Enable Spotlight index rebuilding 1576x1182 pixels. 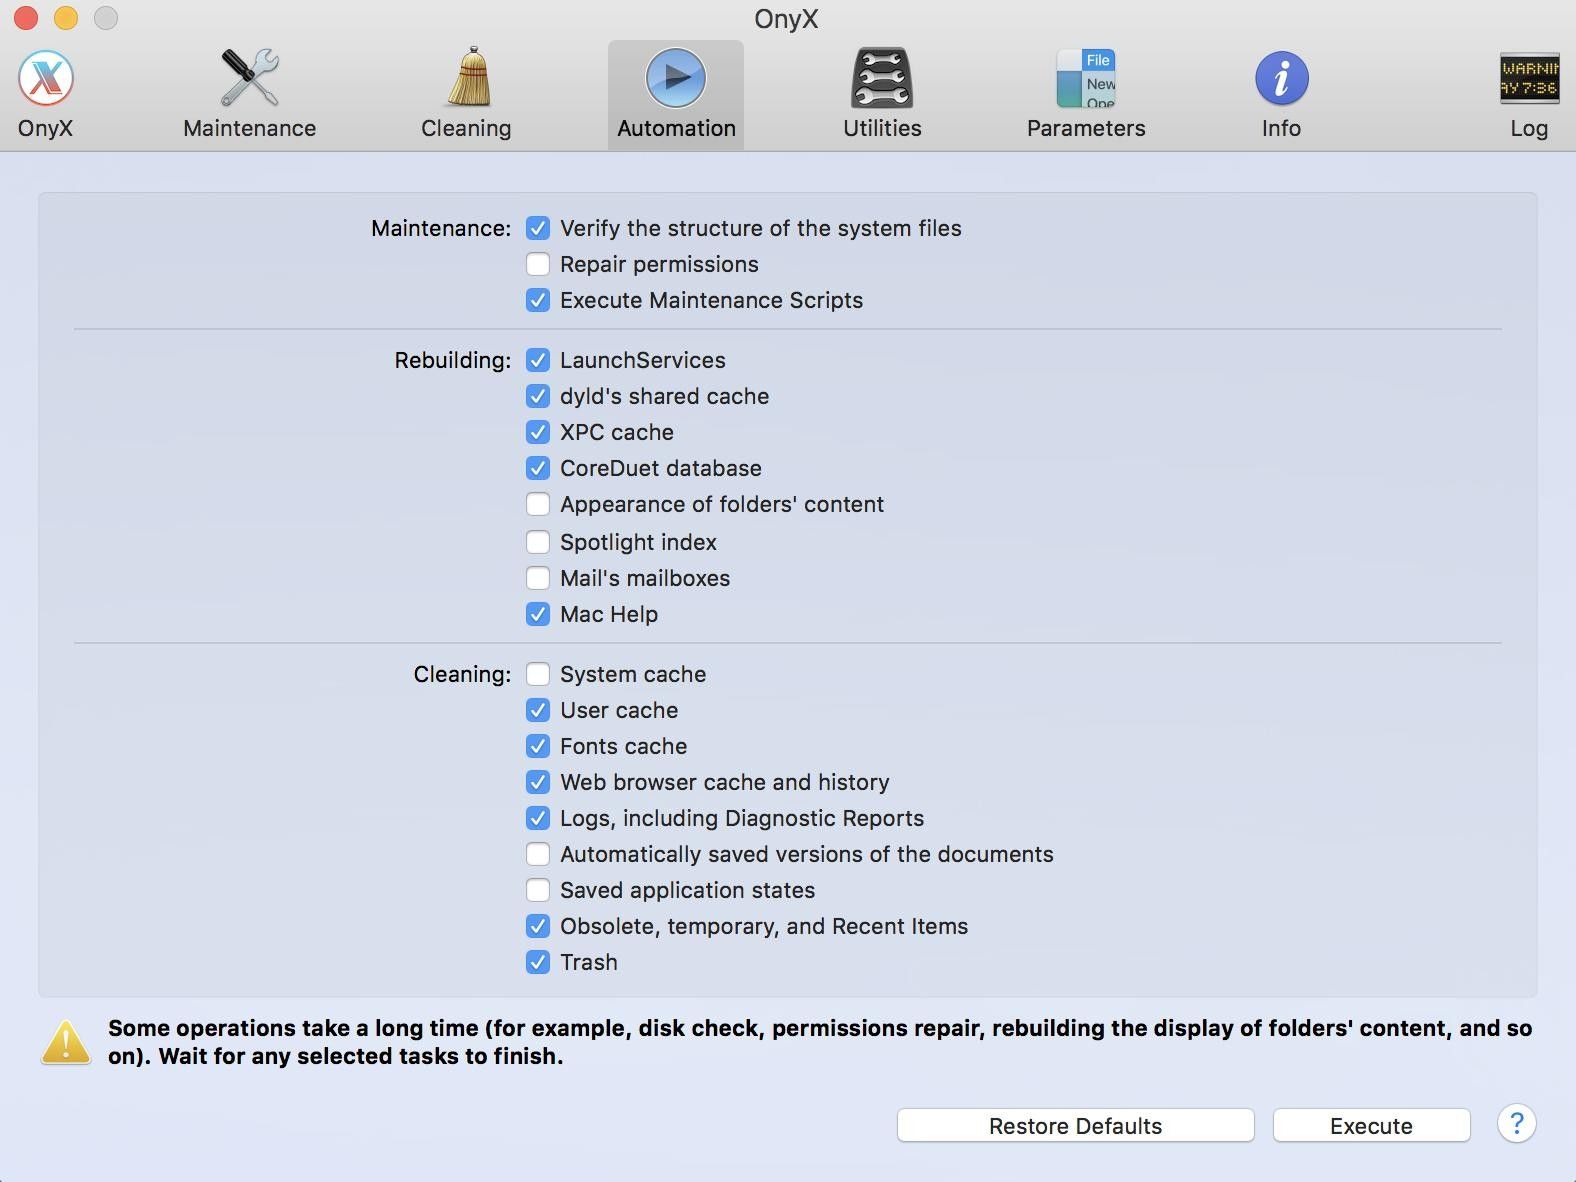[x=538, y=542]
